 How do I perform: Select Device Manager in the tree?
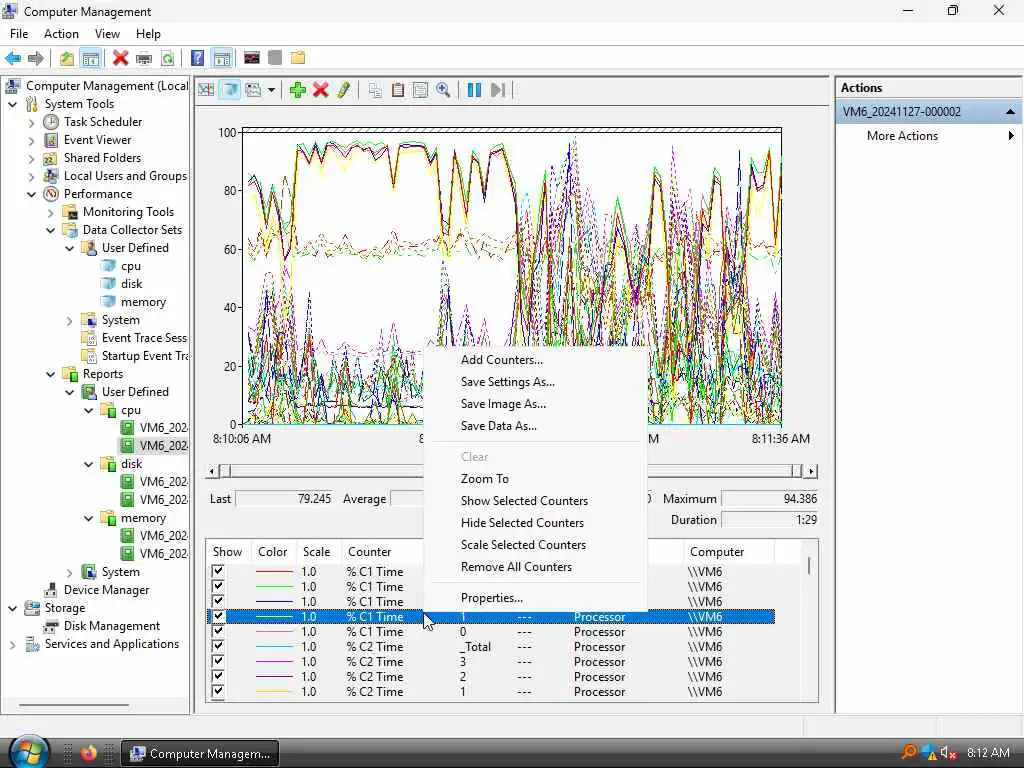pos(106,590)
